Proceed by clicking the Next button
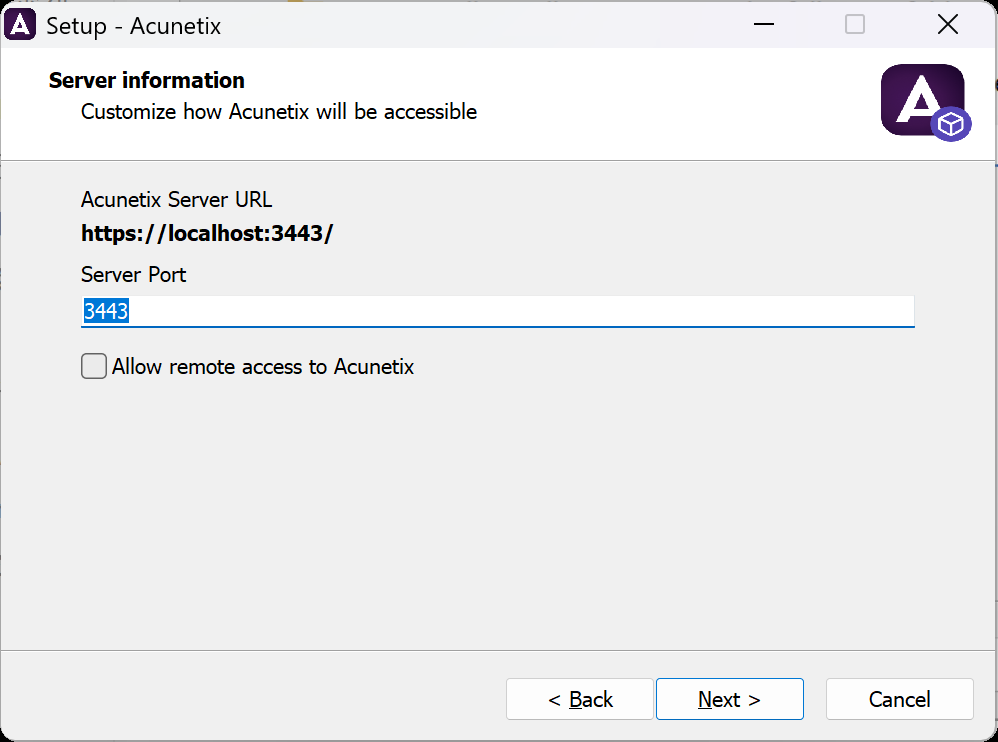The width and height of the screenshot is (998, 742). tap(729, 698)
